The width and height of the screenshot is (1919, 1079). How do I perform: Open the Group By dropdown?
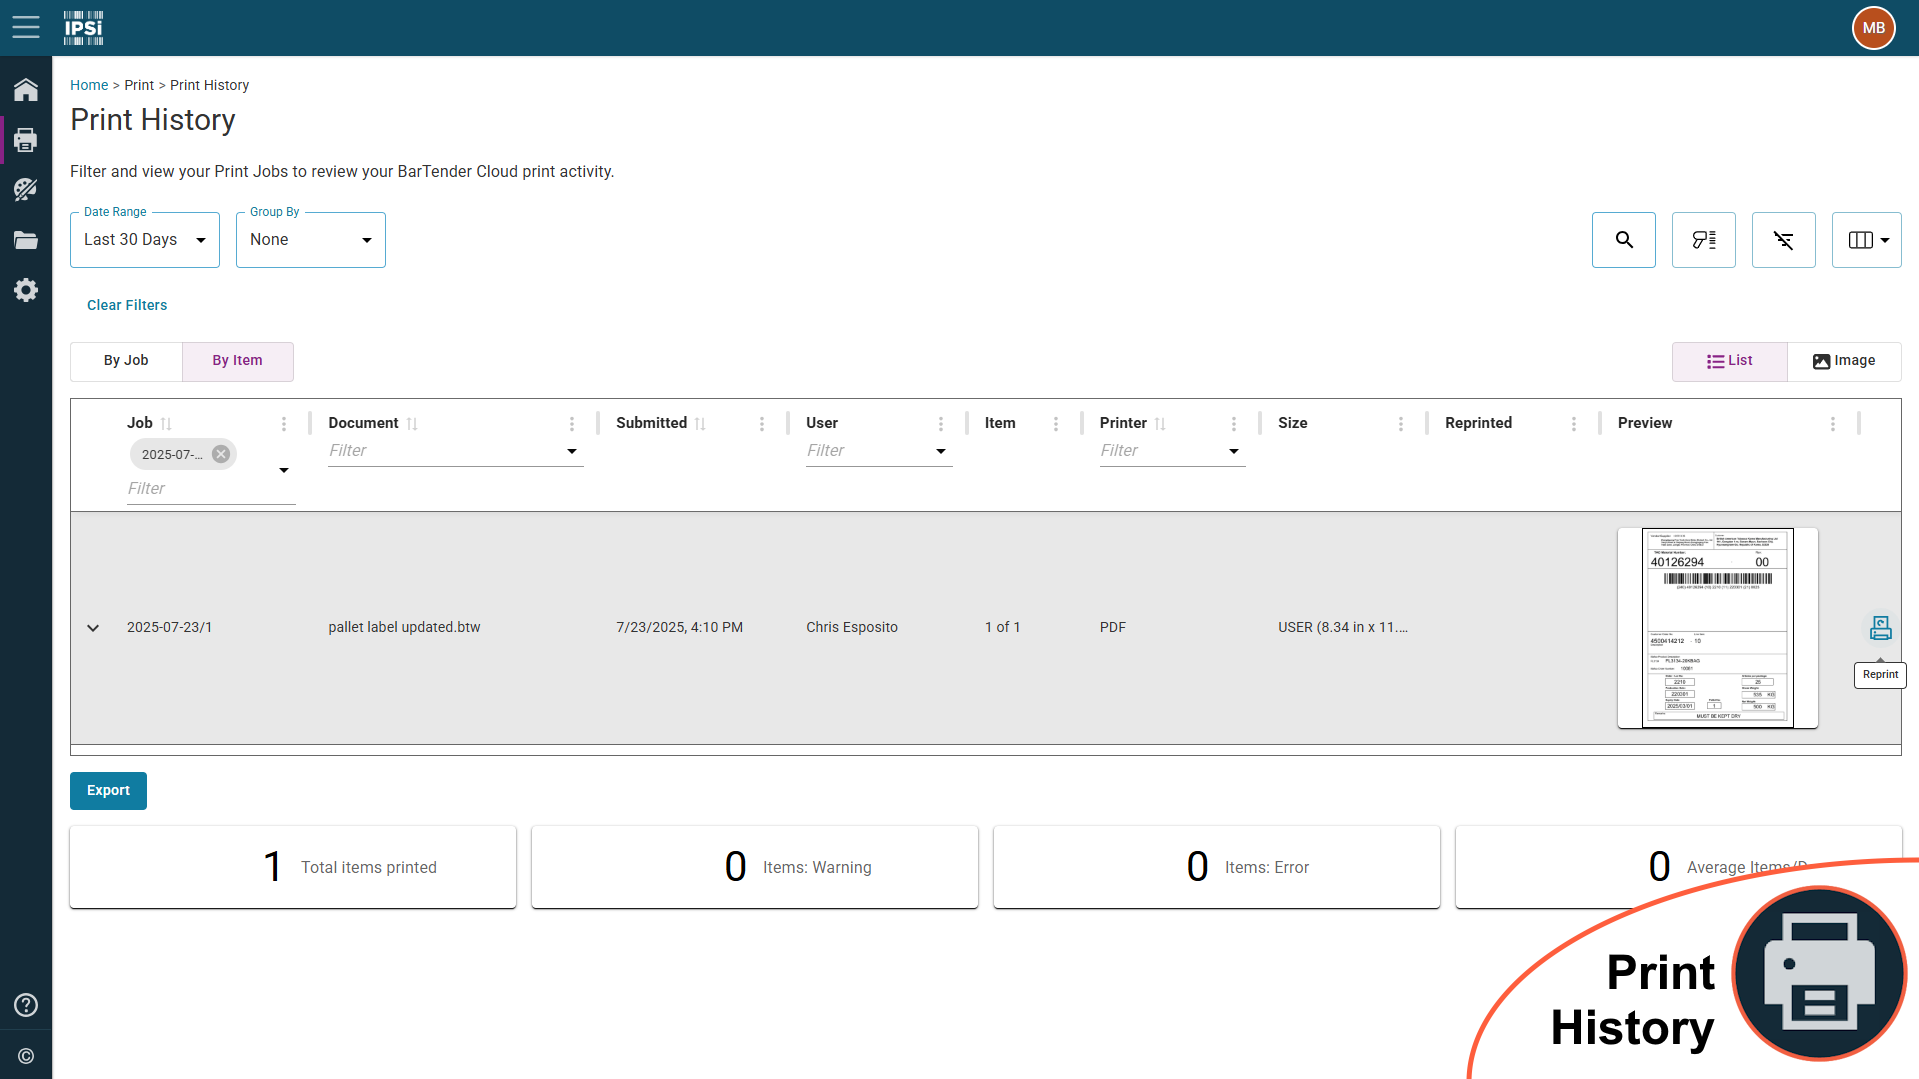click(311, 240)
